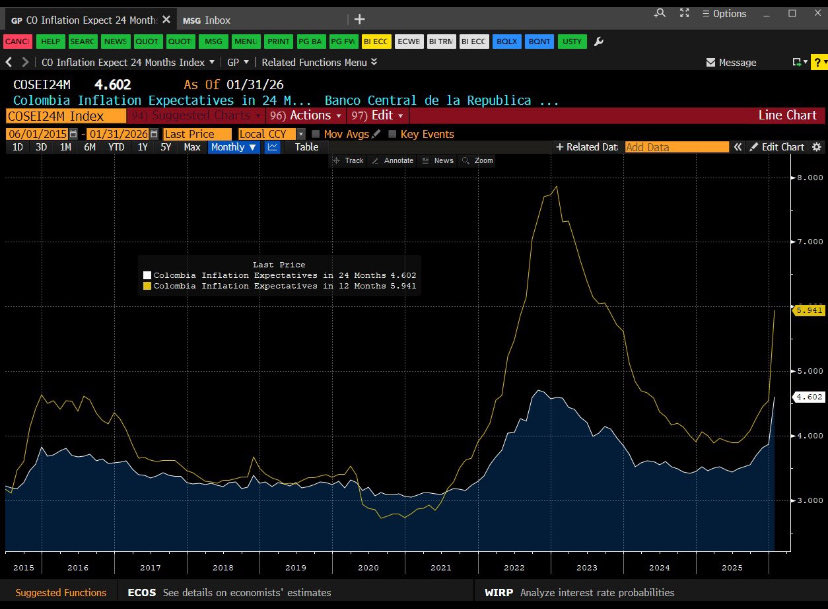Switch to Table view
The image size is (828, 609).
point(306,147)
